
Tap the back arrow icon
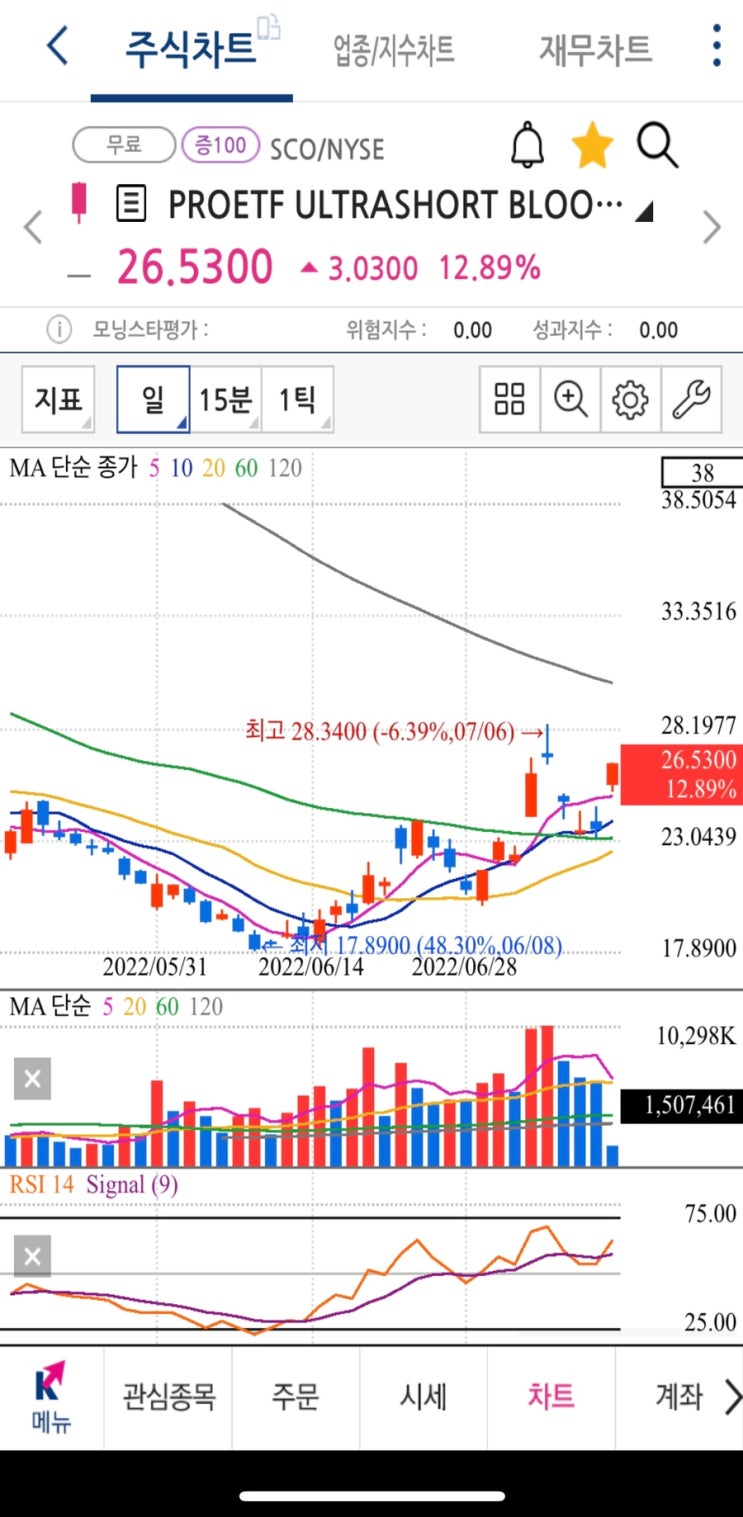point(58,47)
